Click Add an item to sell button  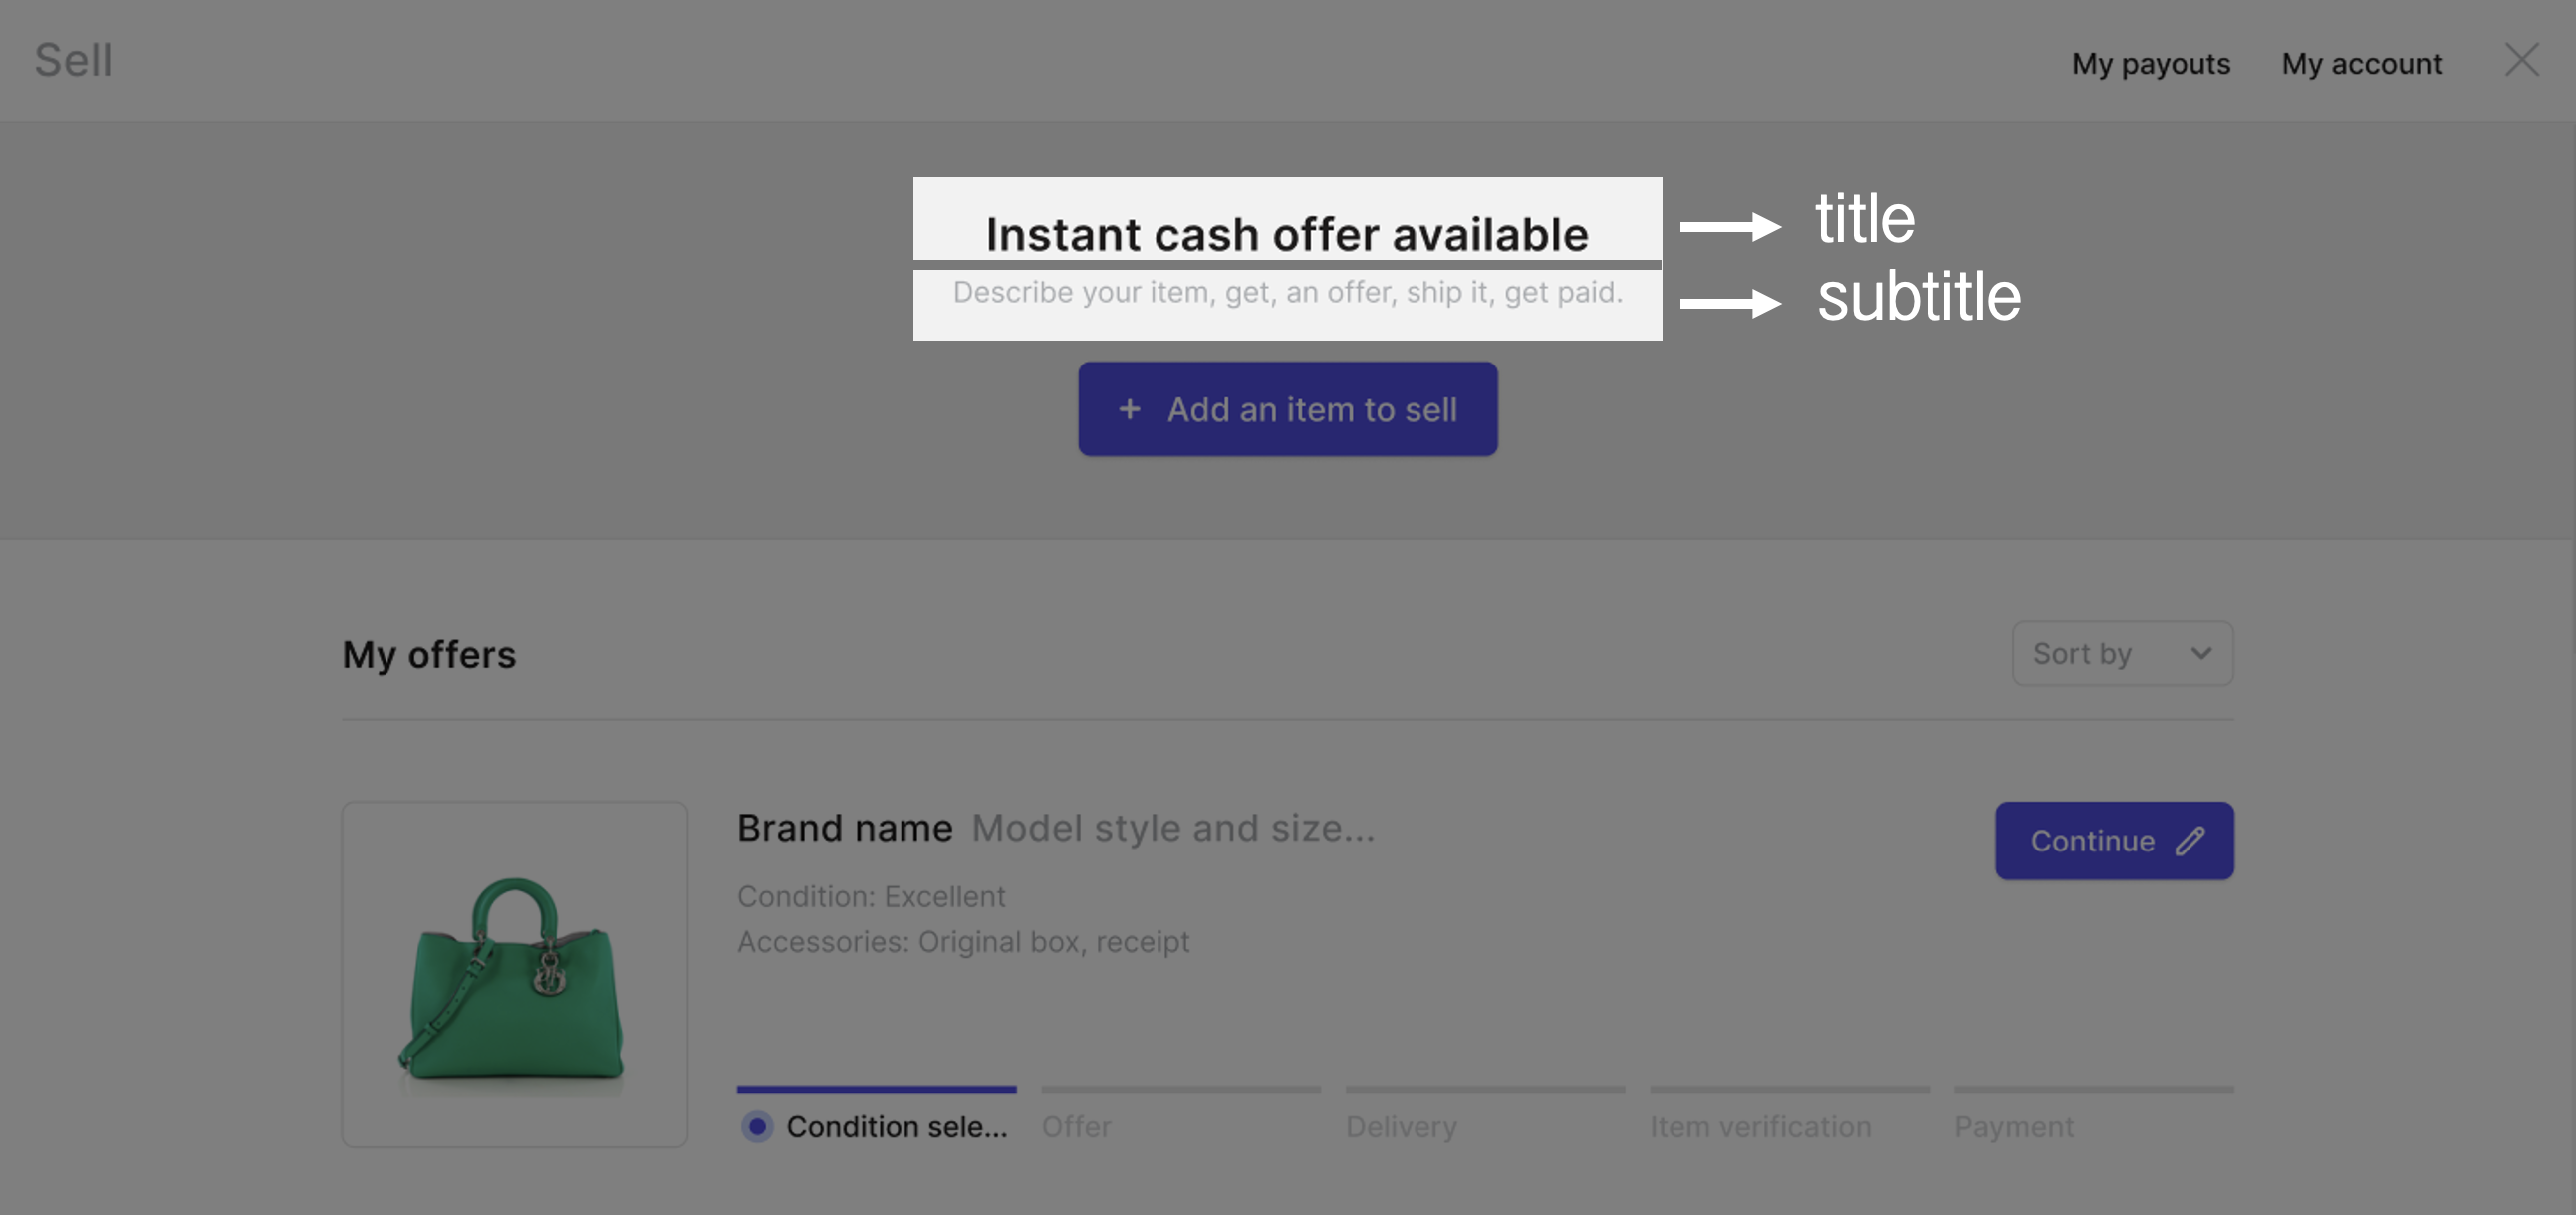click(x=1287, y=409)
